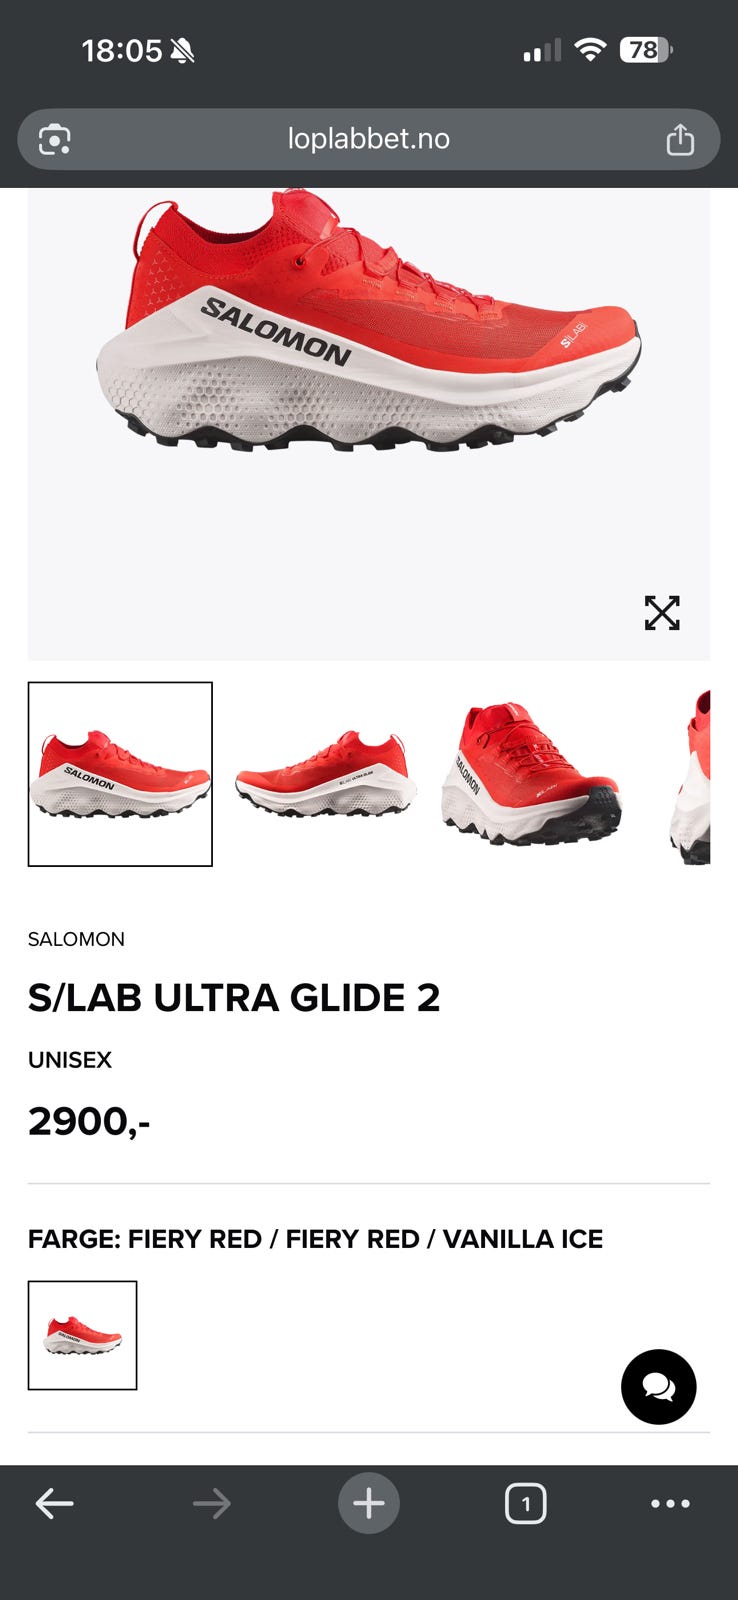
Task: Select the third thumbnail showing front angle
Action: 531,774
